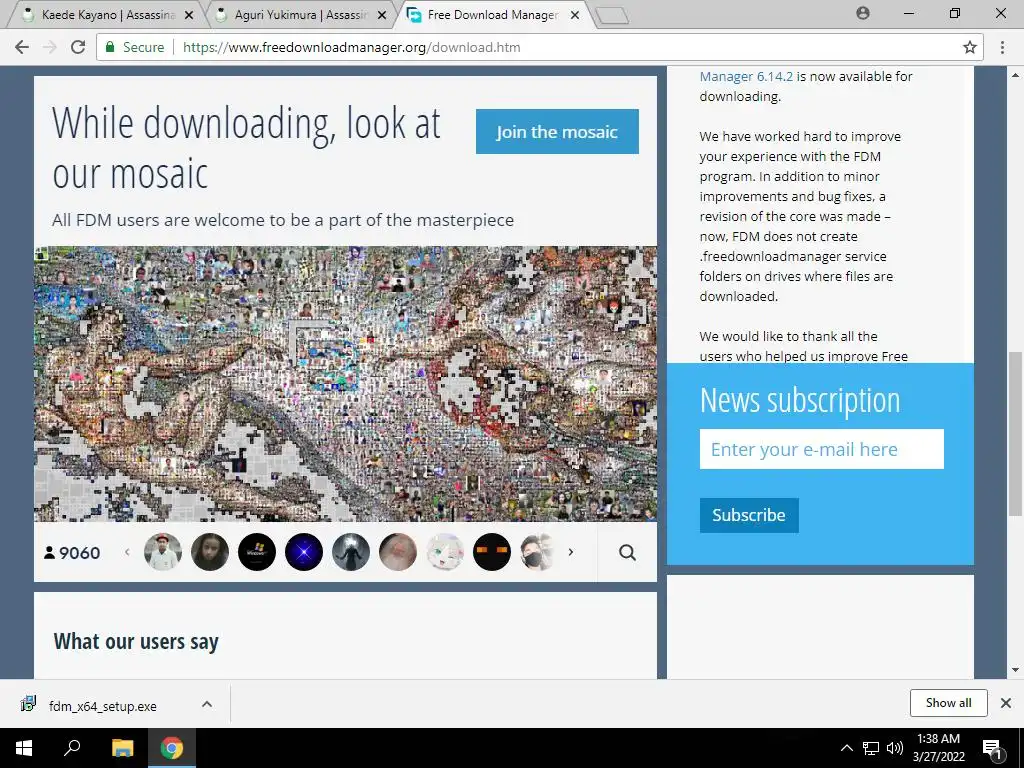Select the blurred pink face avatar
The height and width of the screenshot is (768, 1024).
pos(398,552)
